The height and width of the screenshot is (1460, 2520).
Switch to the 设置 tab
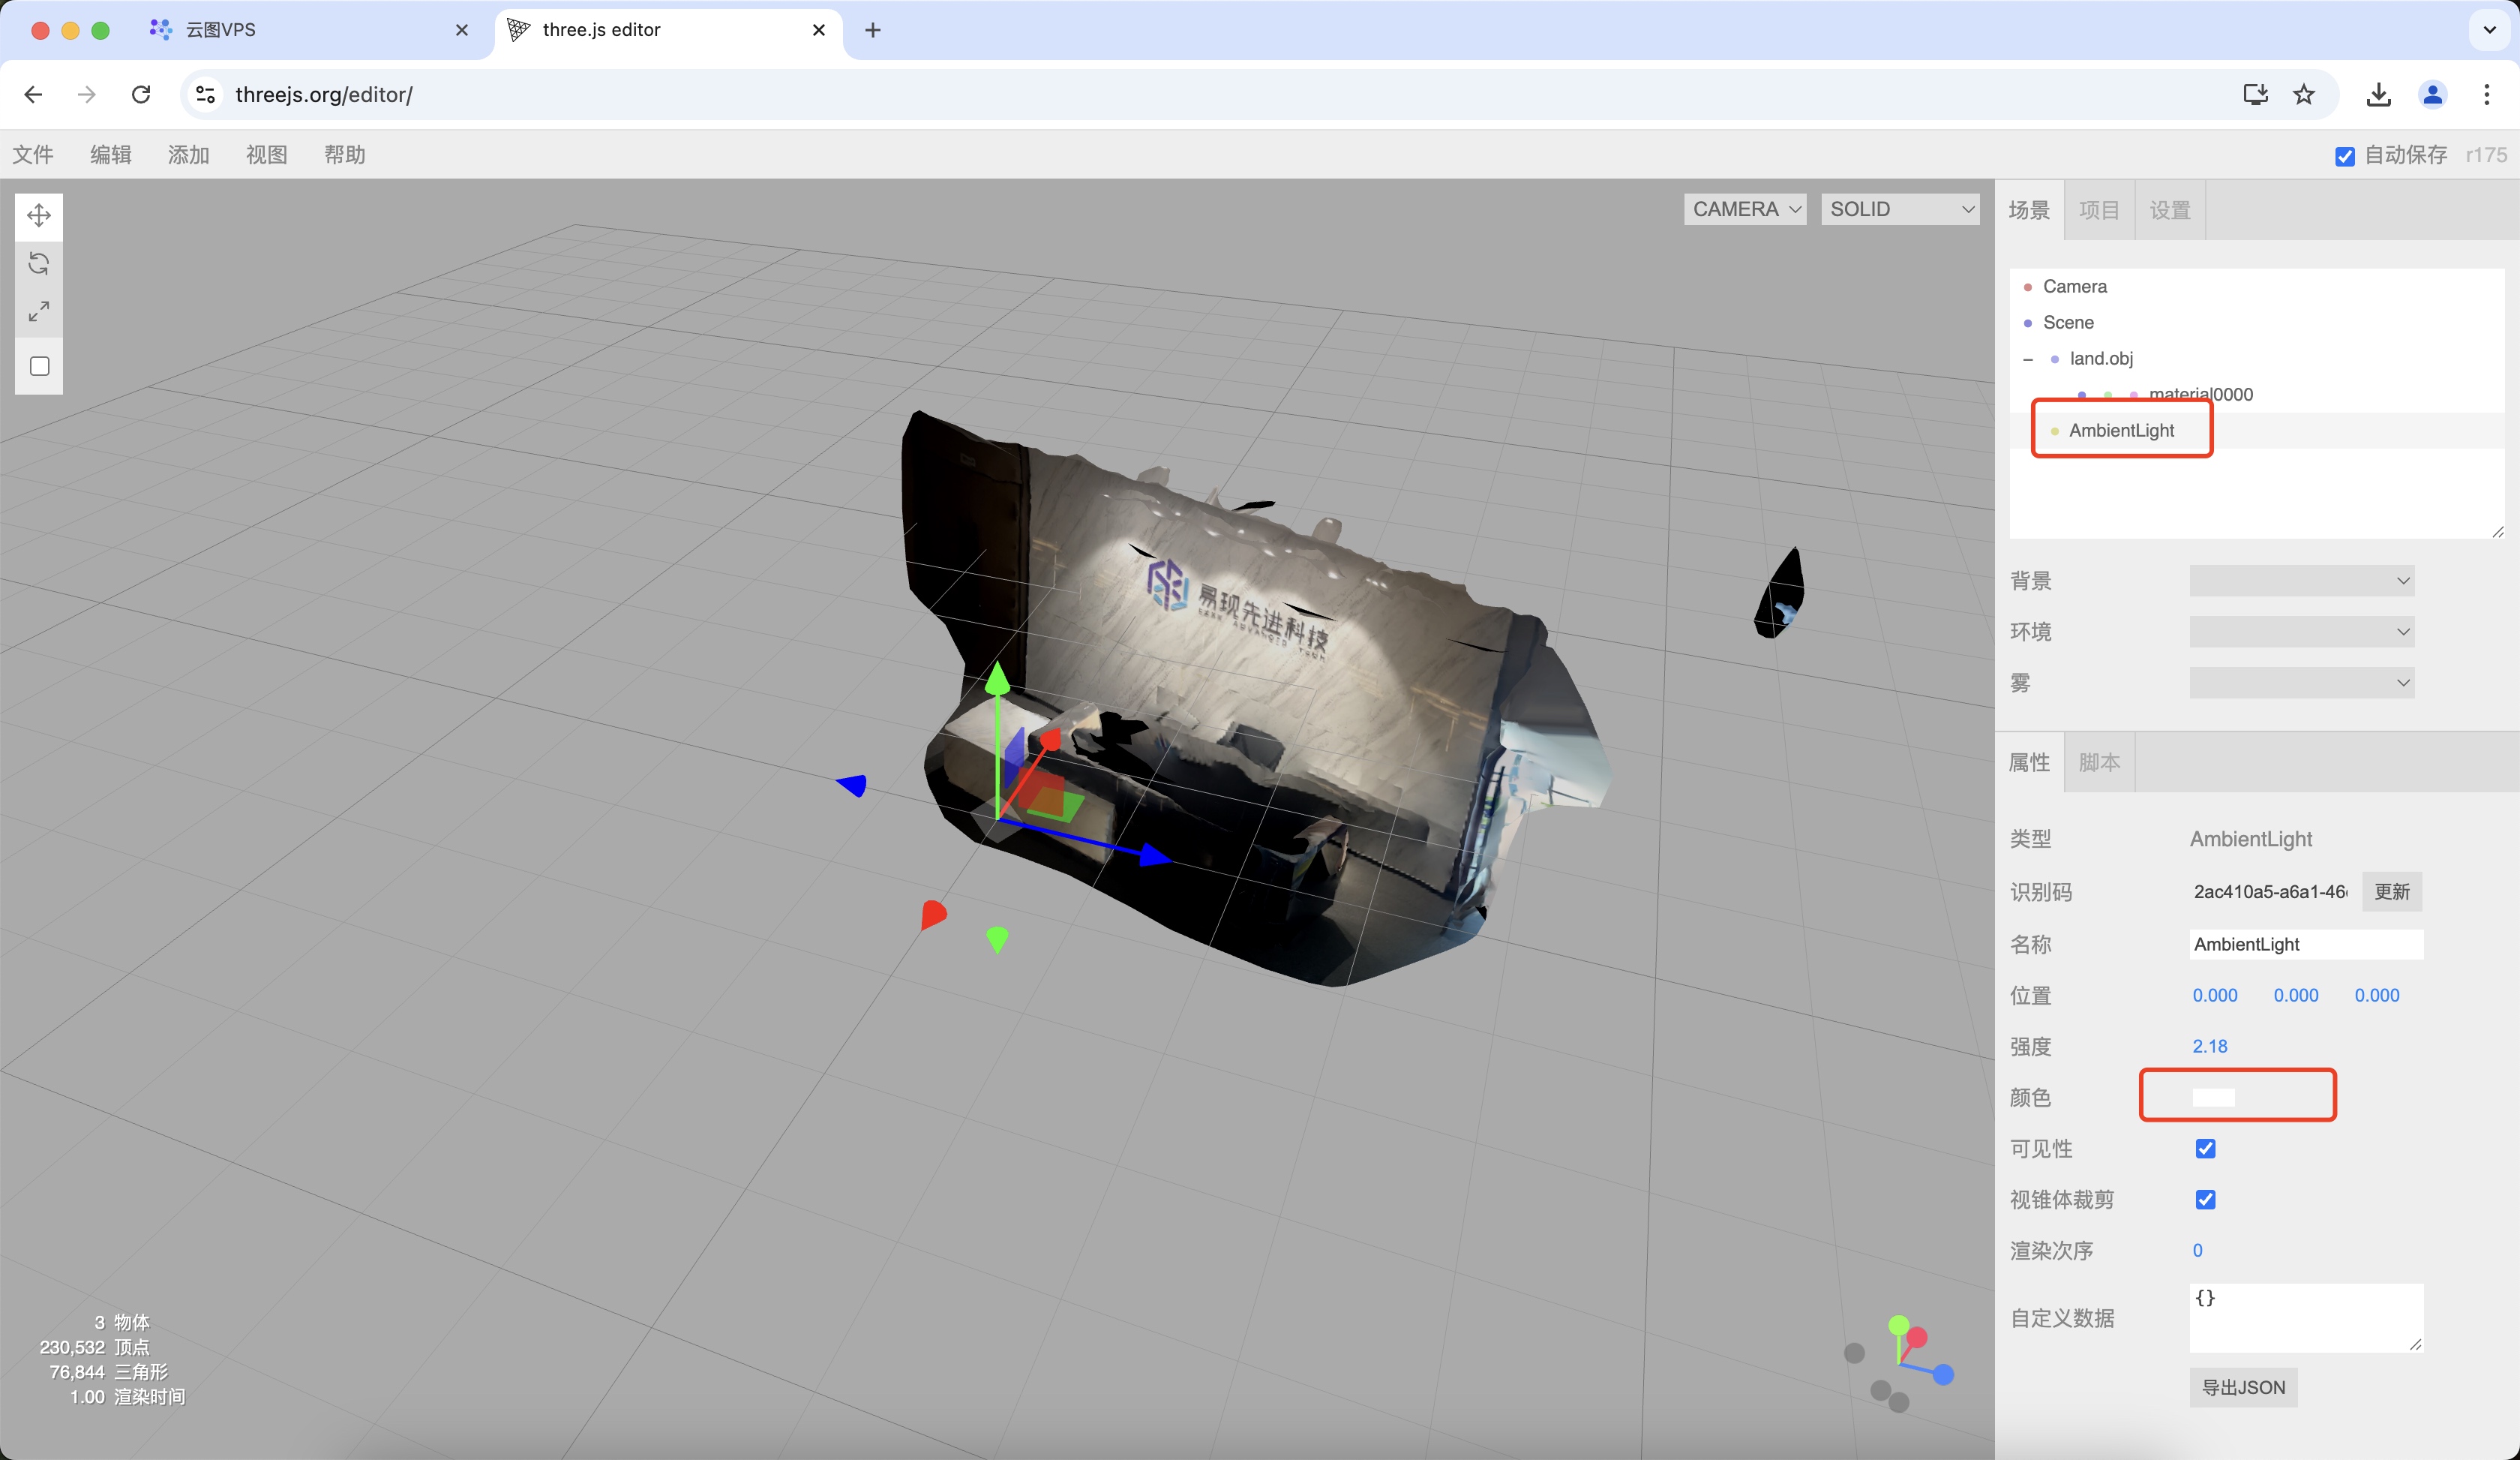(2170, 210)
